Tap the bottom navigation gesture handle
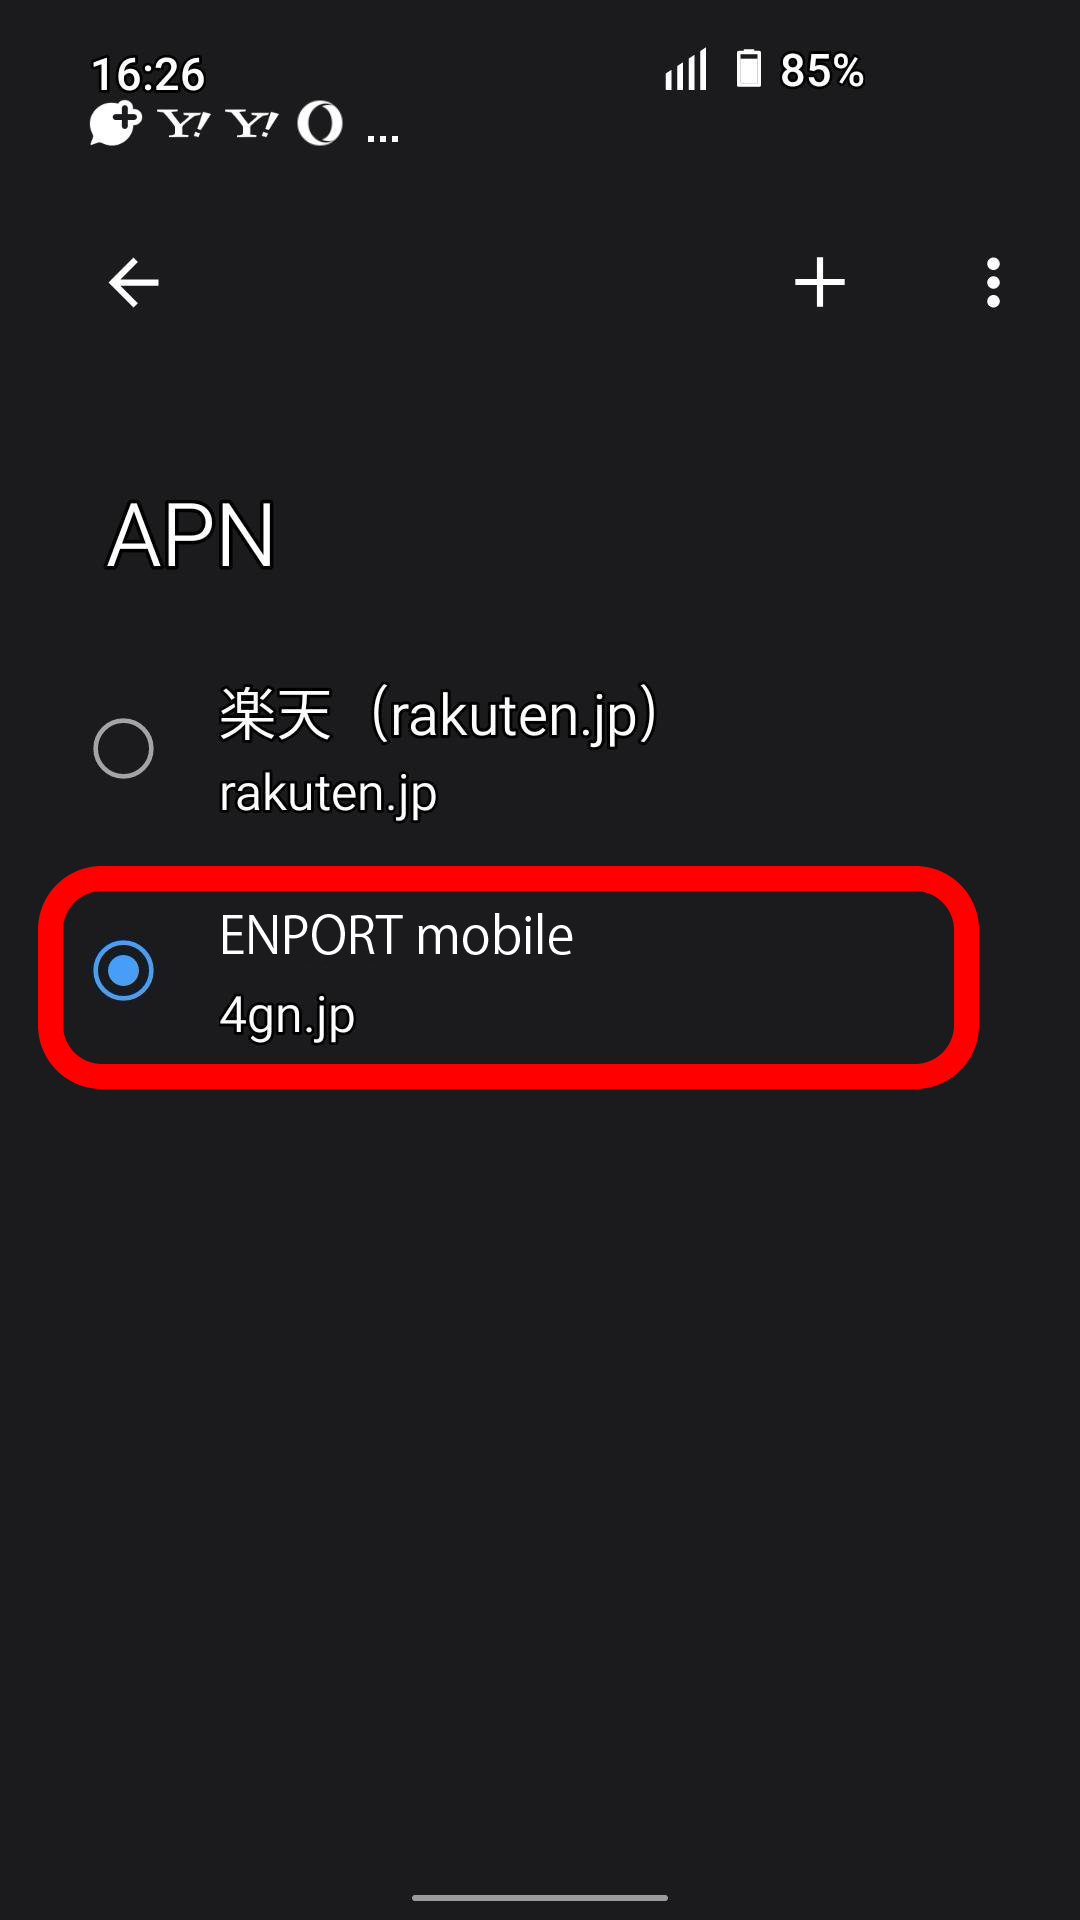This screenshot has height=1920, width=1080. (540, 1897)
